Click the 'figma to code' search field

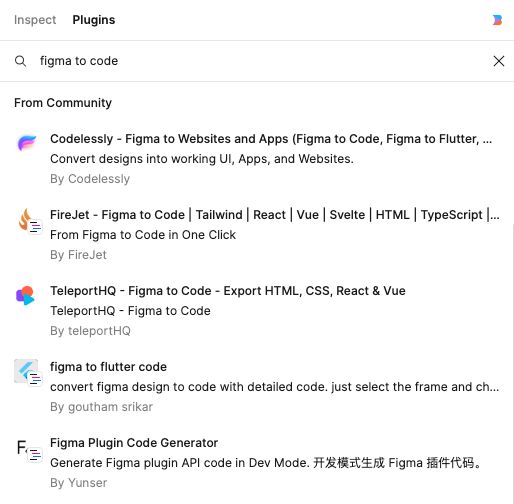coord(257,61)
